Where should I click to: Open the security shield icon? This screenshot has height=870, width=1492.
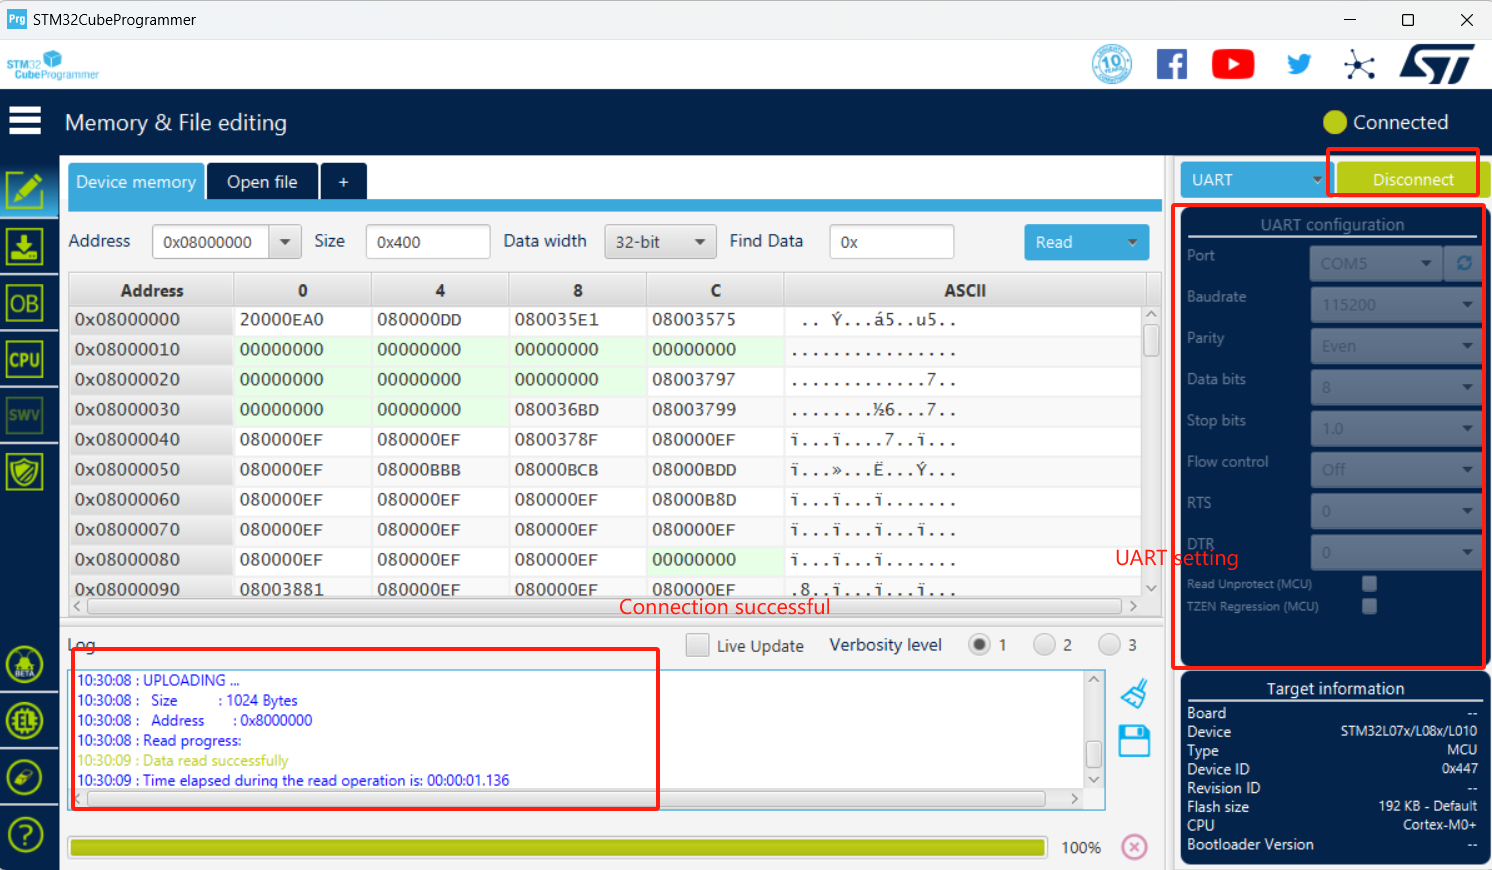click(25, 471)
